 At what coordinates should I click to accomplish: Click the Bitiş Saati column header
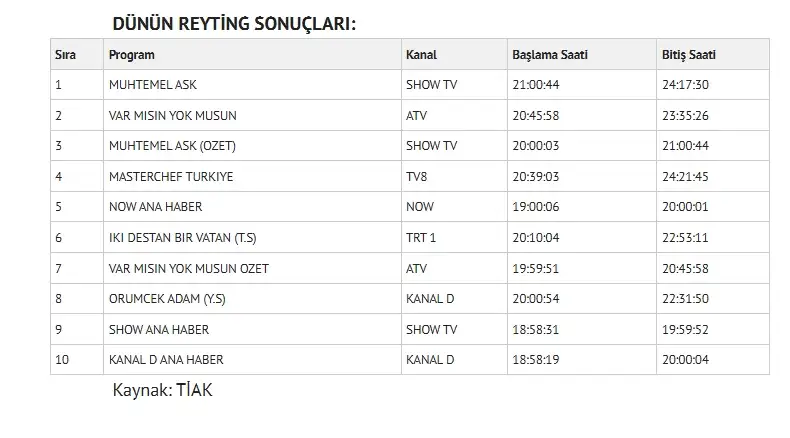(x=712, y=54)
